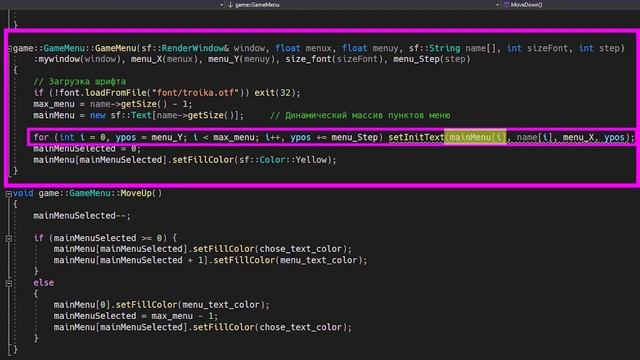Click 'mainMenu[mainMenuSelected + 1].setFillColor(menu_text_color);'
Screen dimensions: 640x360
click(210, 260)
